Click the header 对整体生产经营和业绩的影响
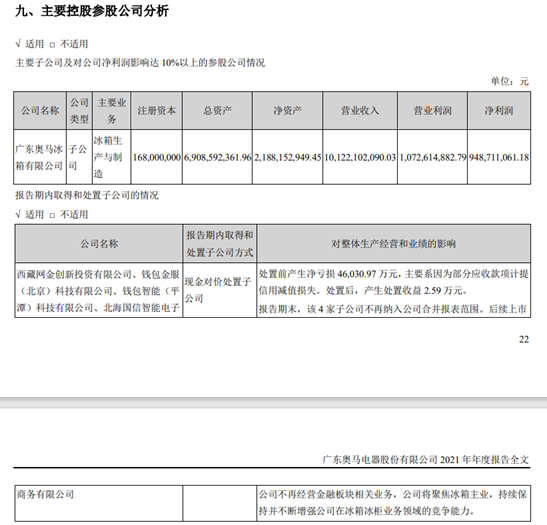The height and width of the screenshot is (525, 547). (394, 243)
